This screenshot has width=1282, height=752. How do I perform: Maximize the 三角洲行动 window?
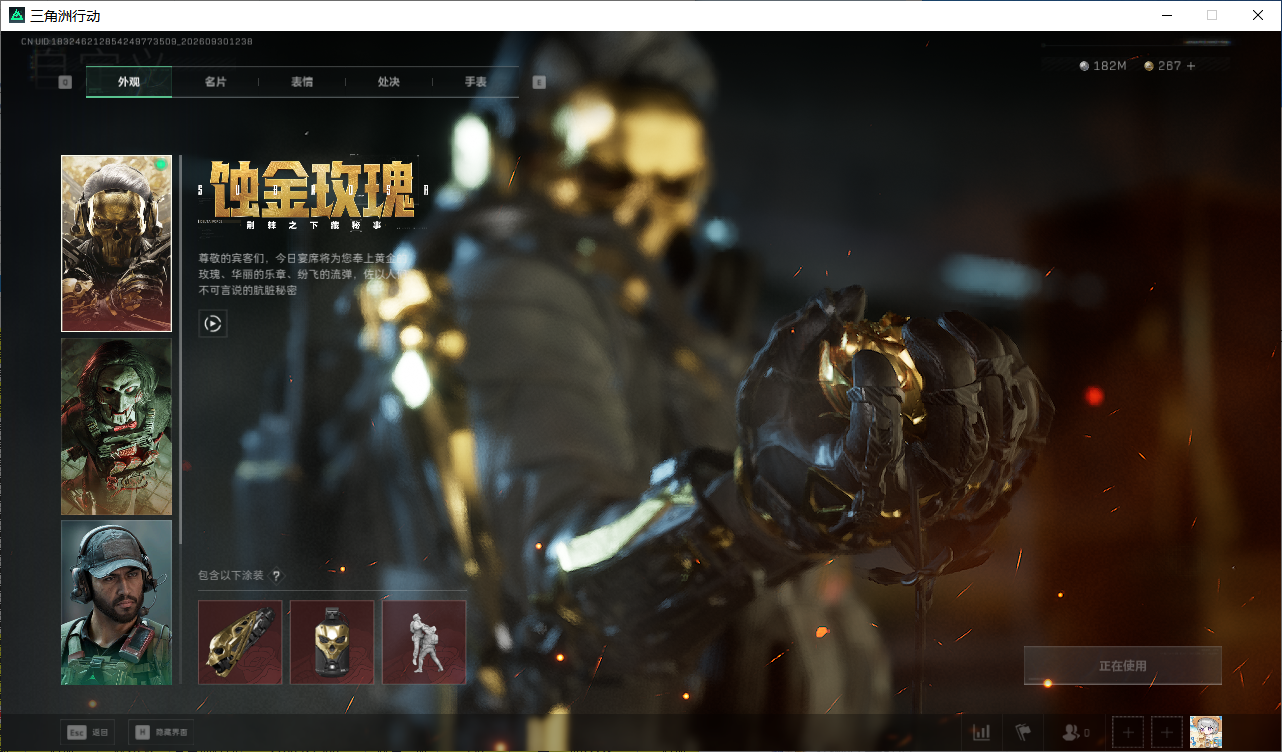1212,15
